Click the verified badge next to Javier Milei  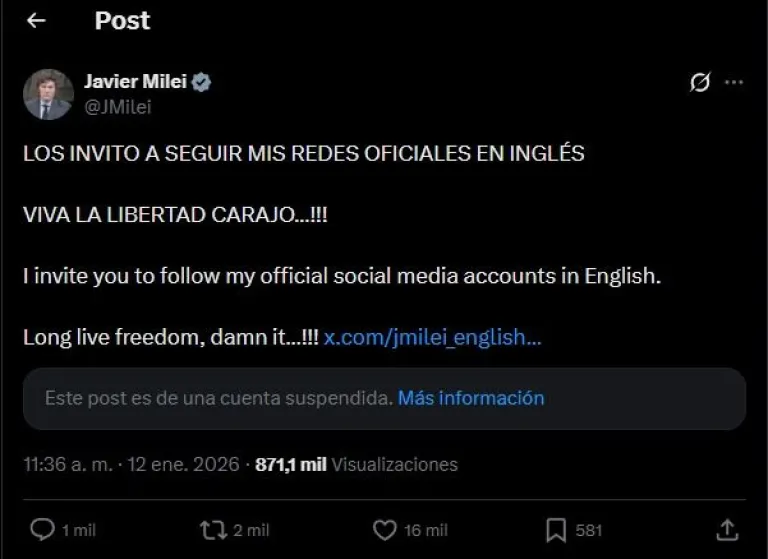202,83
